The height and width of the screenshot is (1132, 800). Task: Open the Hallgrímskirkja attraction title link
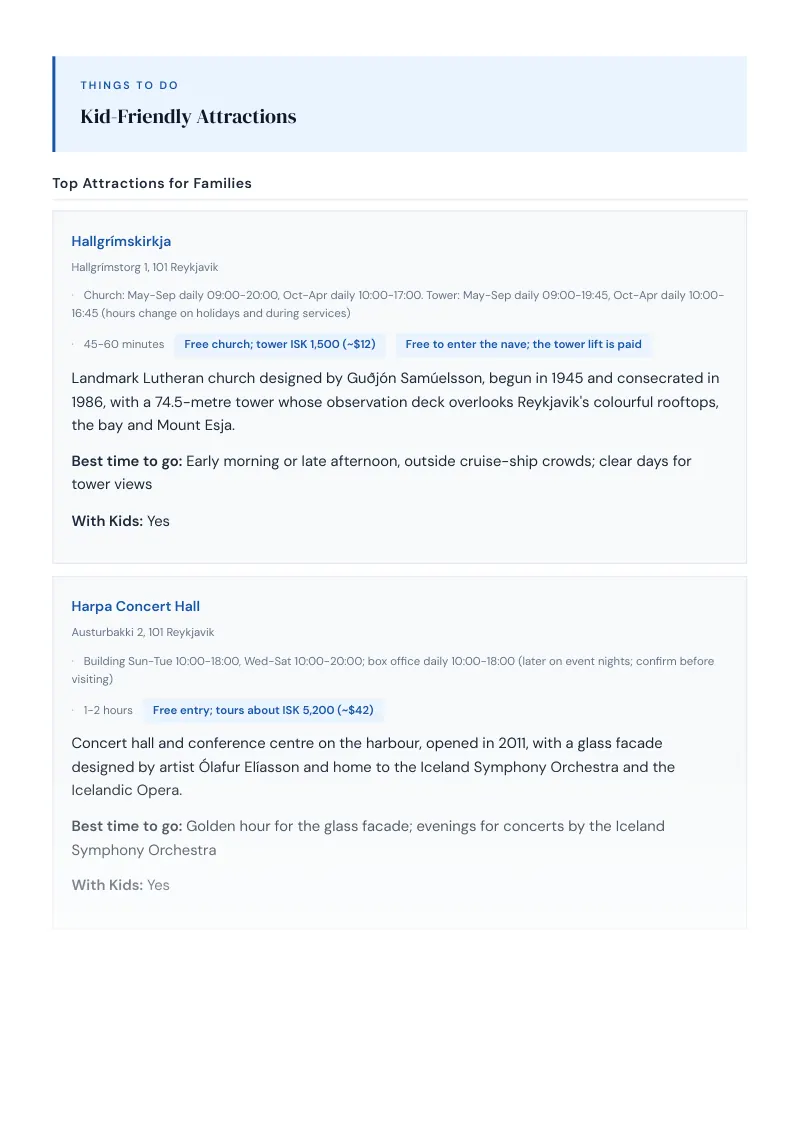(x=121, y=241)
